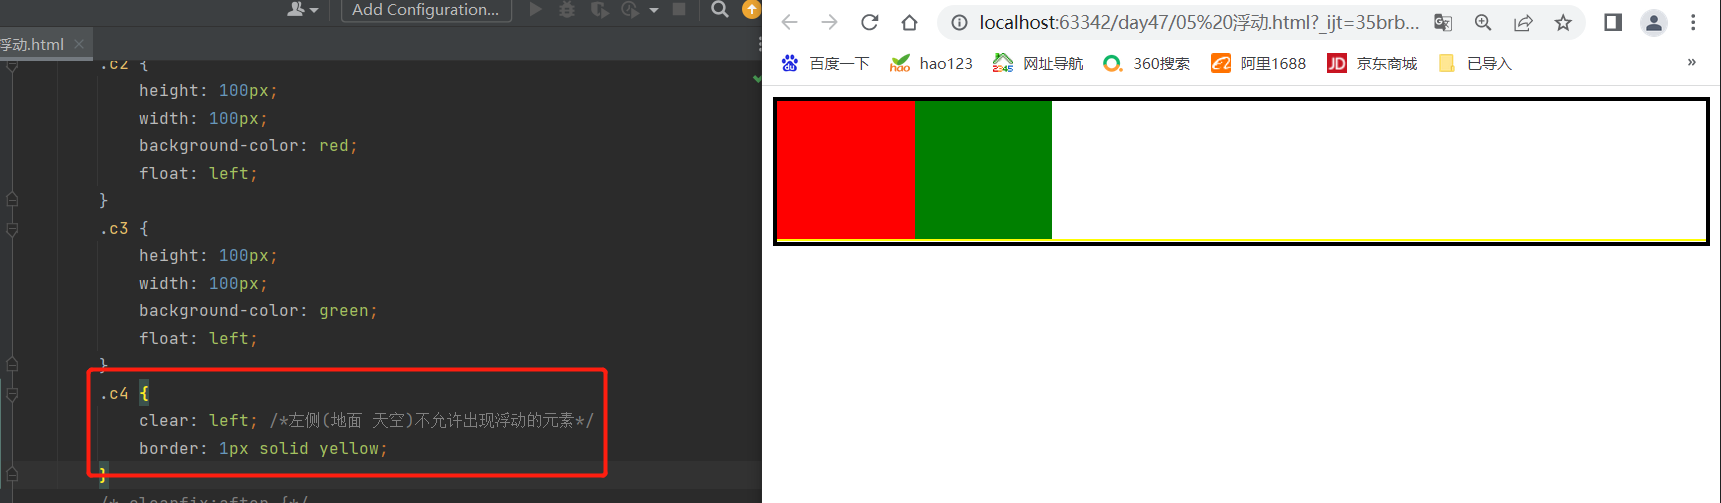This screenshot has width=1721, height=503.
Task: Toggle the browser side panel
Action: click(1612, 22)
